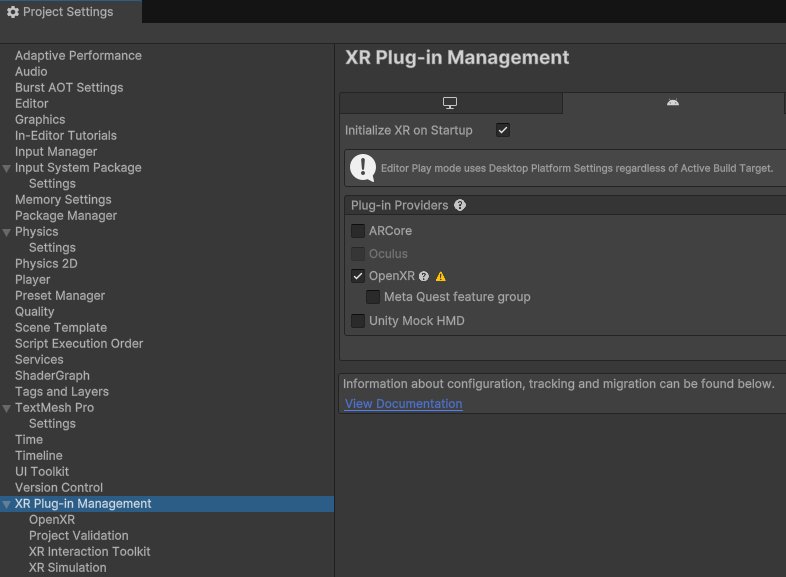786x577 pixels.
Task: Open Settings under TextMesh Pro
Action: pos(52,424)
